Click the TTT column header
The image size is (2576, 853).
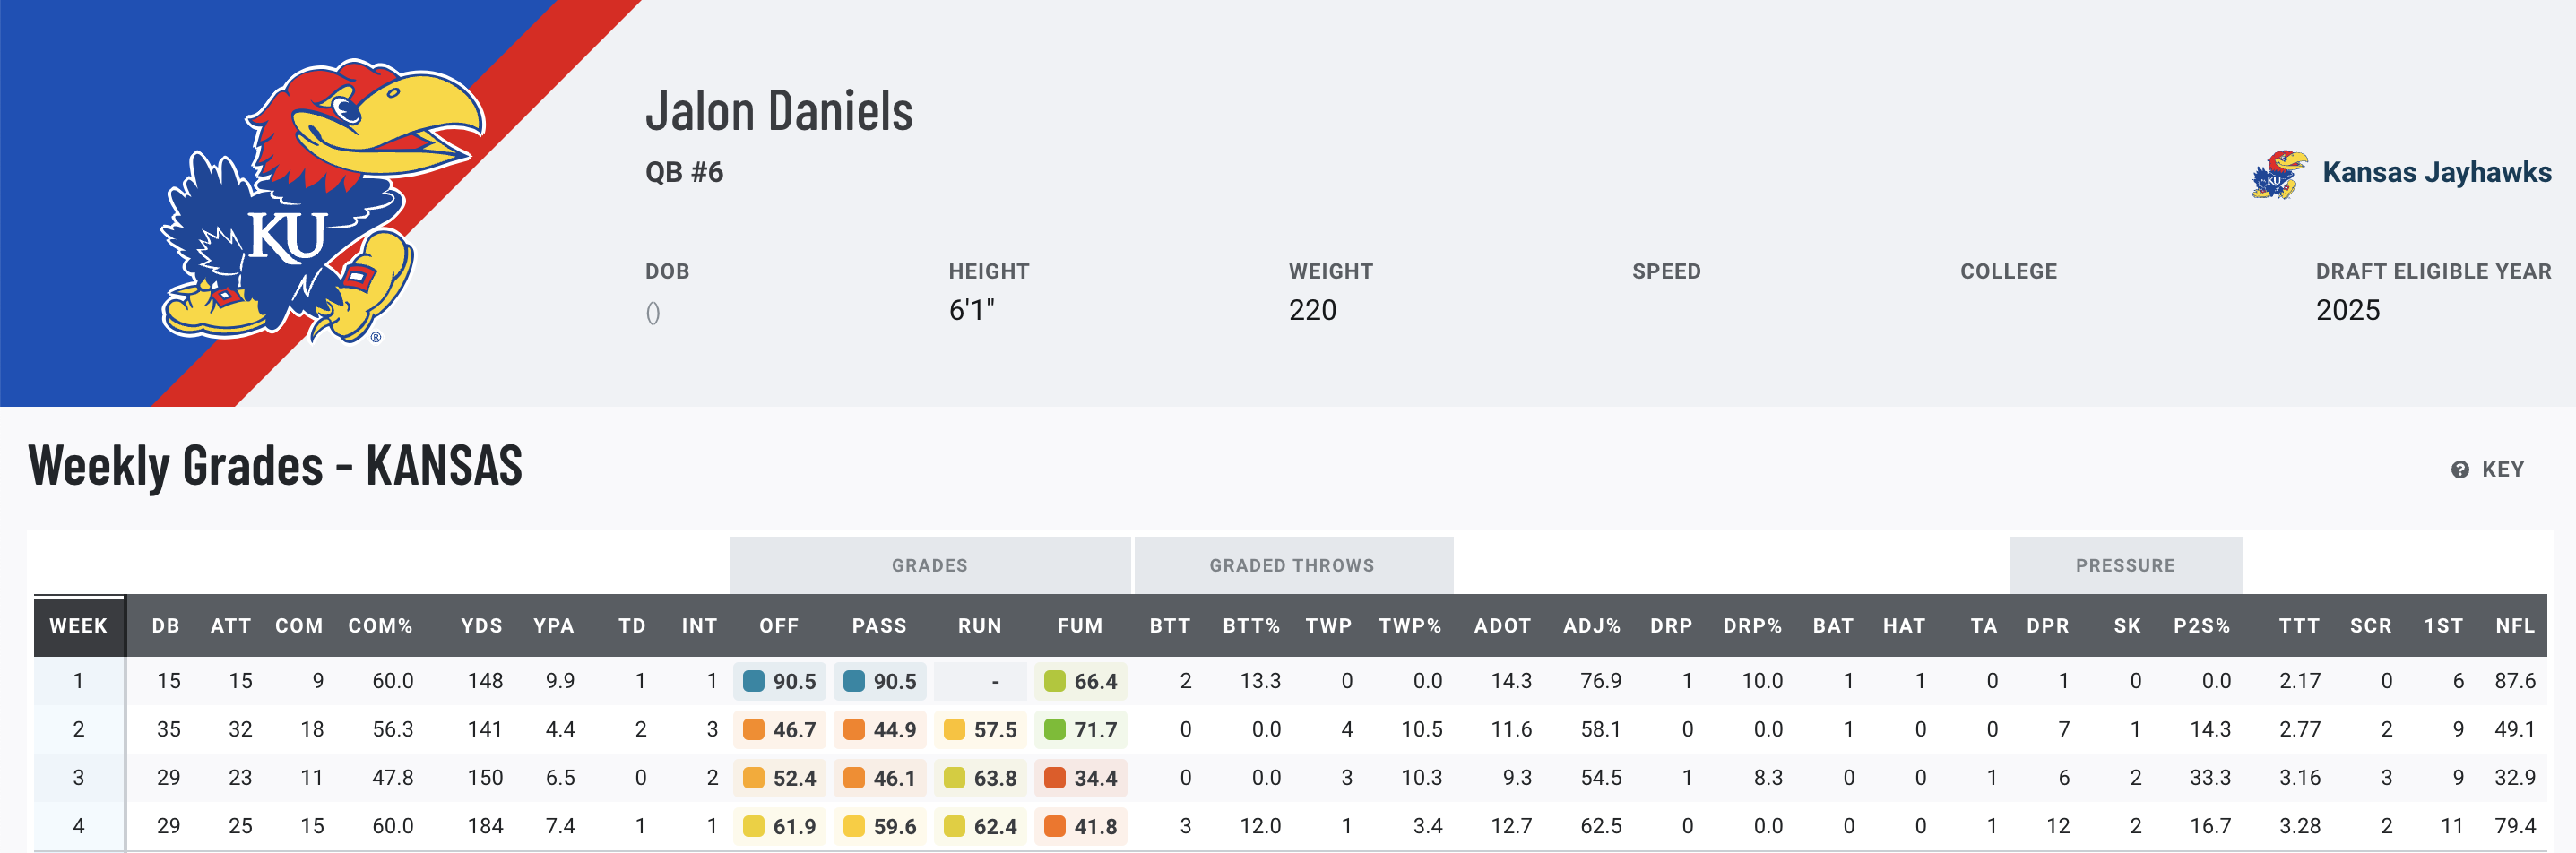point(2298,626)
